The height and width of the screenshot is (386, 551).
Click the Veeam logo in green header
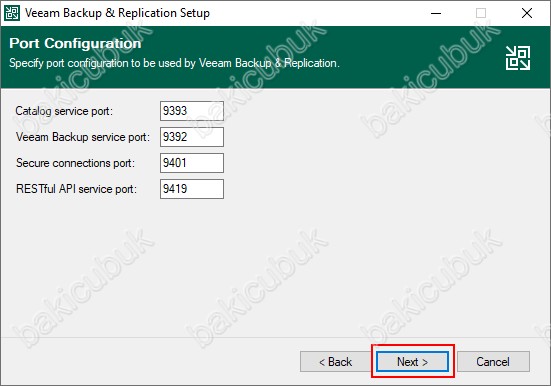(x=518, y=58)
